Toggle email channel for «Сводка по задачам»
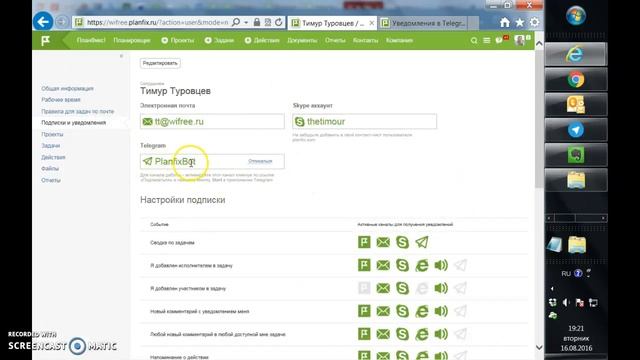The width and height of the screenshot is (640, 360). pyautogui.click(x=383, y=242)
